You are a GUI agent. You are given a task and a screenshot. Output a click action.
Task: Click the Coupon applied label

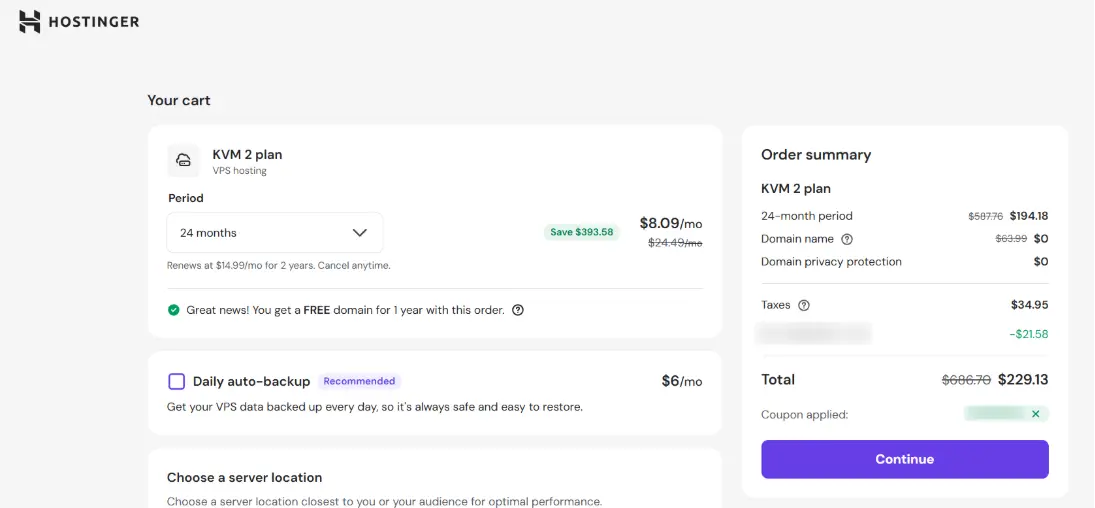tap(804, 415)
